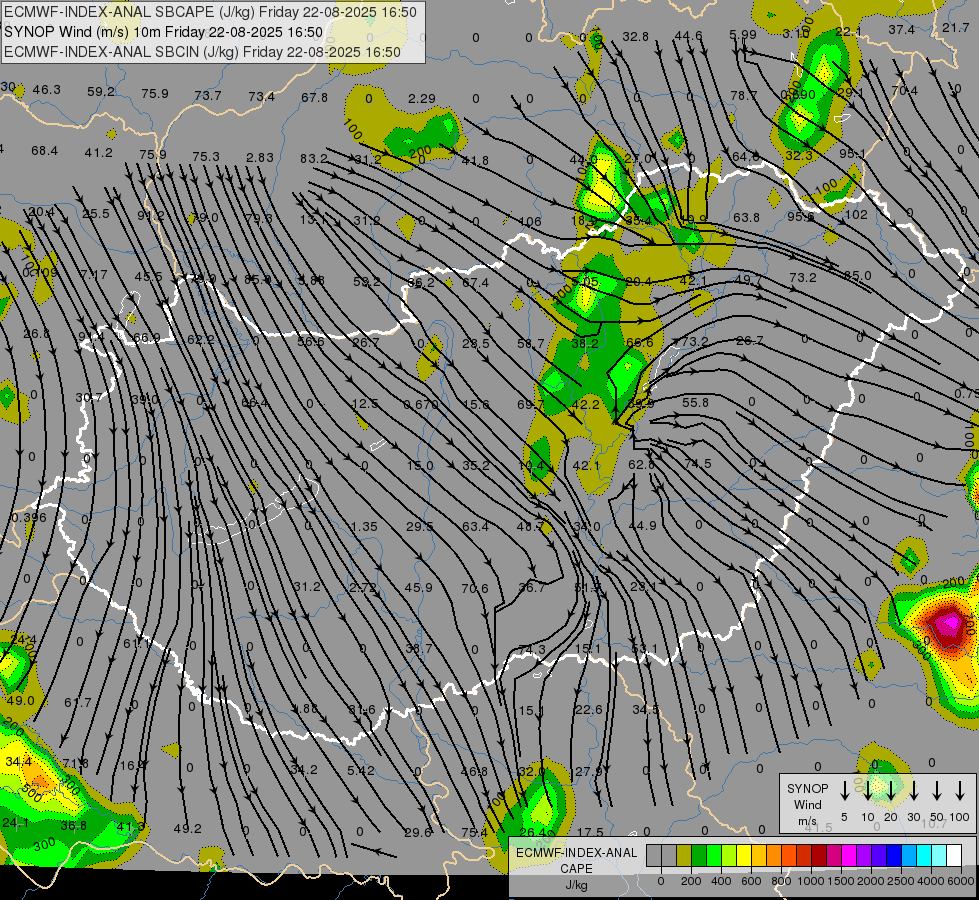
Task: Click the '6000' tick label on CAPE scale
Action: [960, 881]
